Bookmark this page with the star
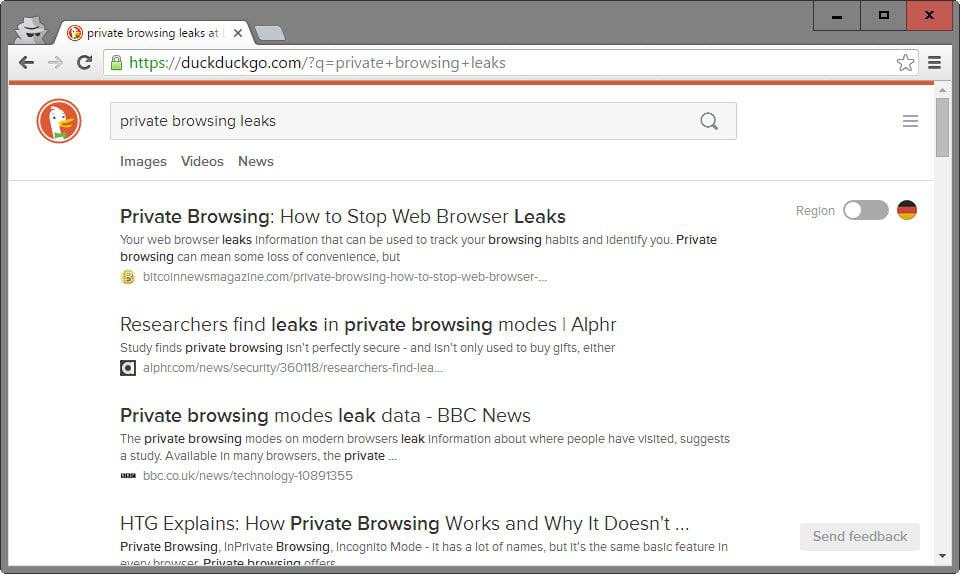 (905, 62)
